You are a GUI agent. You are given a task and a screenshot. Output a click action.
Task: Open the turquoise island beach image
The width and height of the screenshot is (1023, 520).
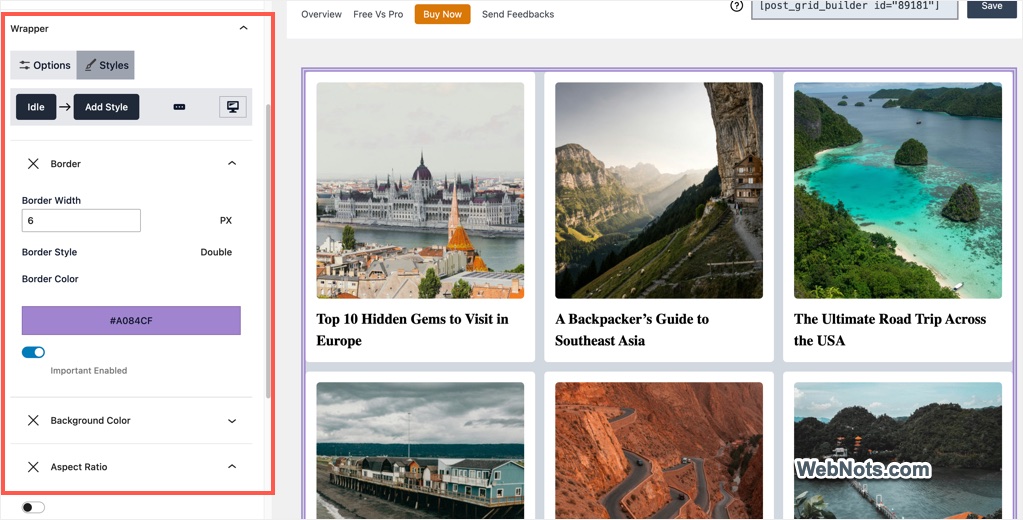898,191
